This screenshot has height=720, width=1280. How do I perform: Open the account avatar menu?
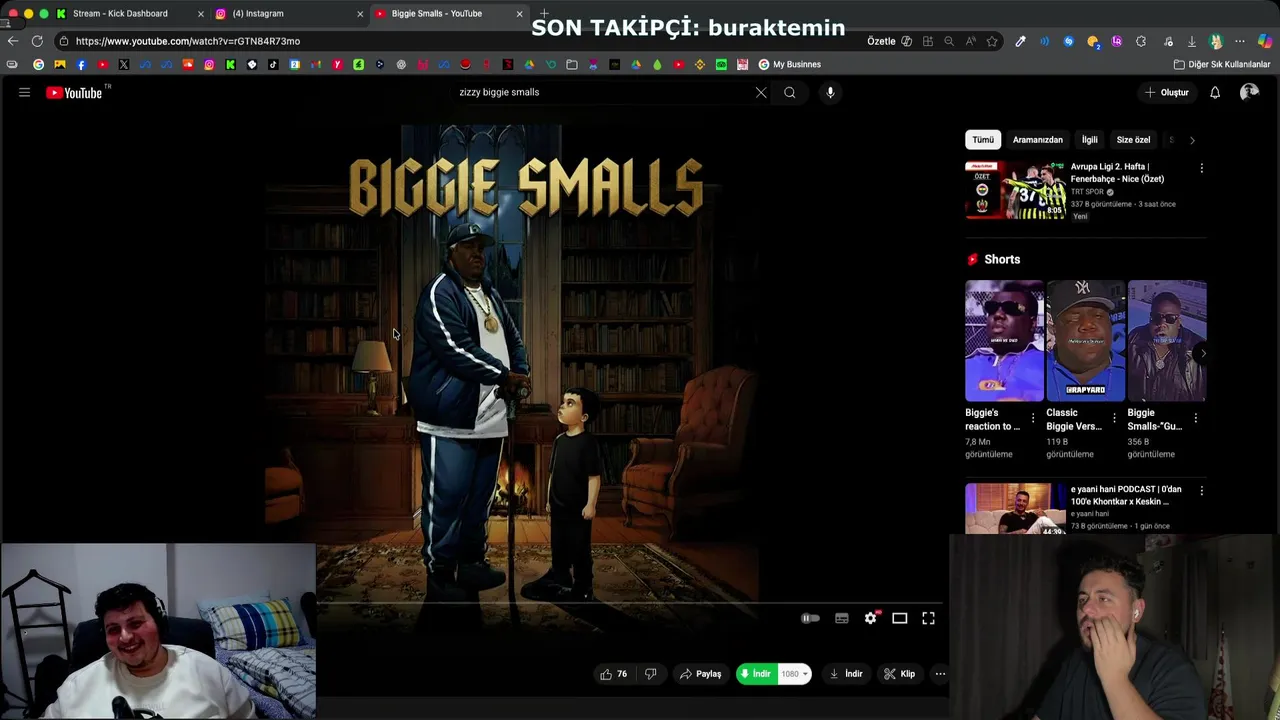pos(1249,92)
